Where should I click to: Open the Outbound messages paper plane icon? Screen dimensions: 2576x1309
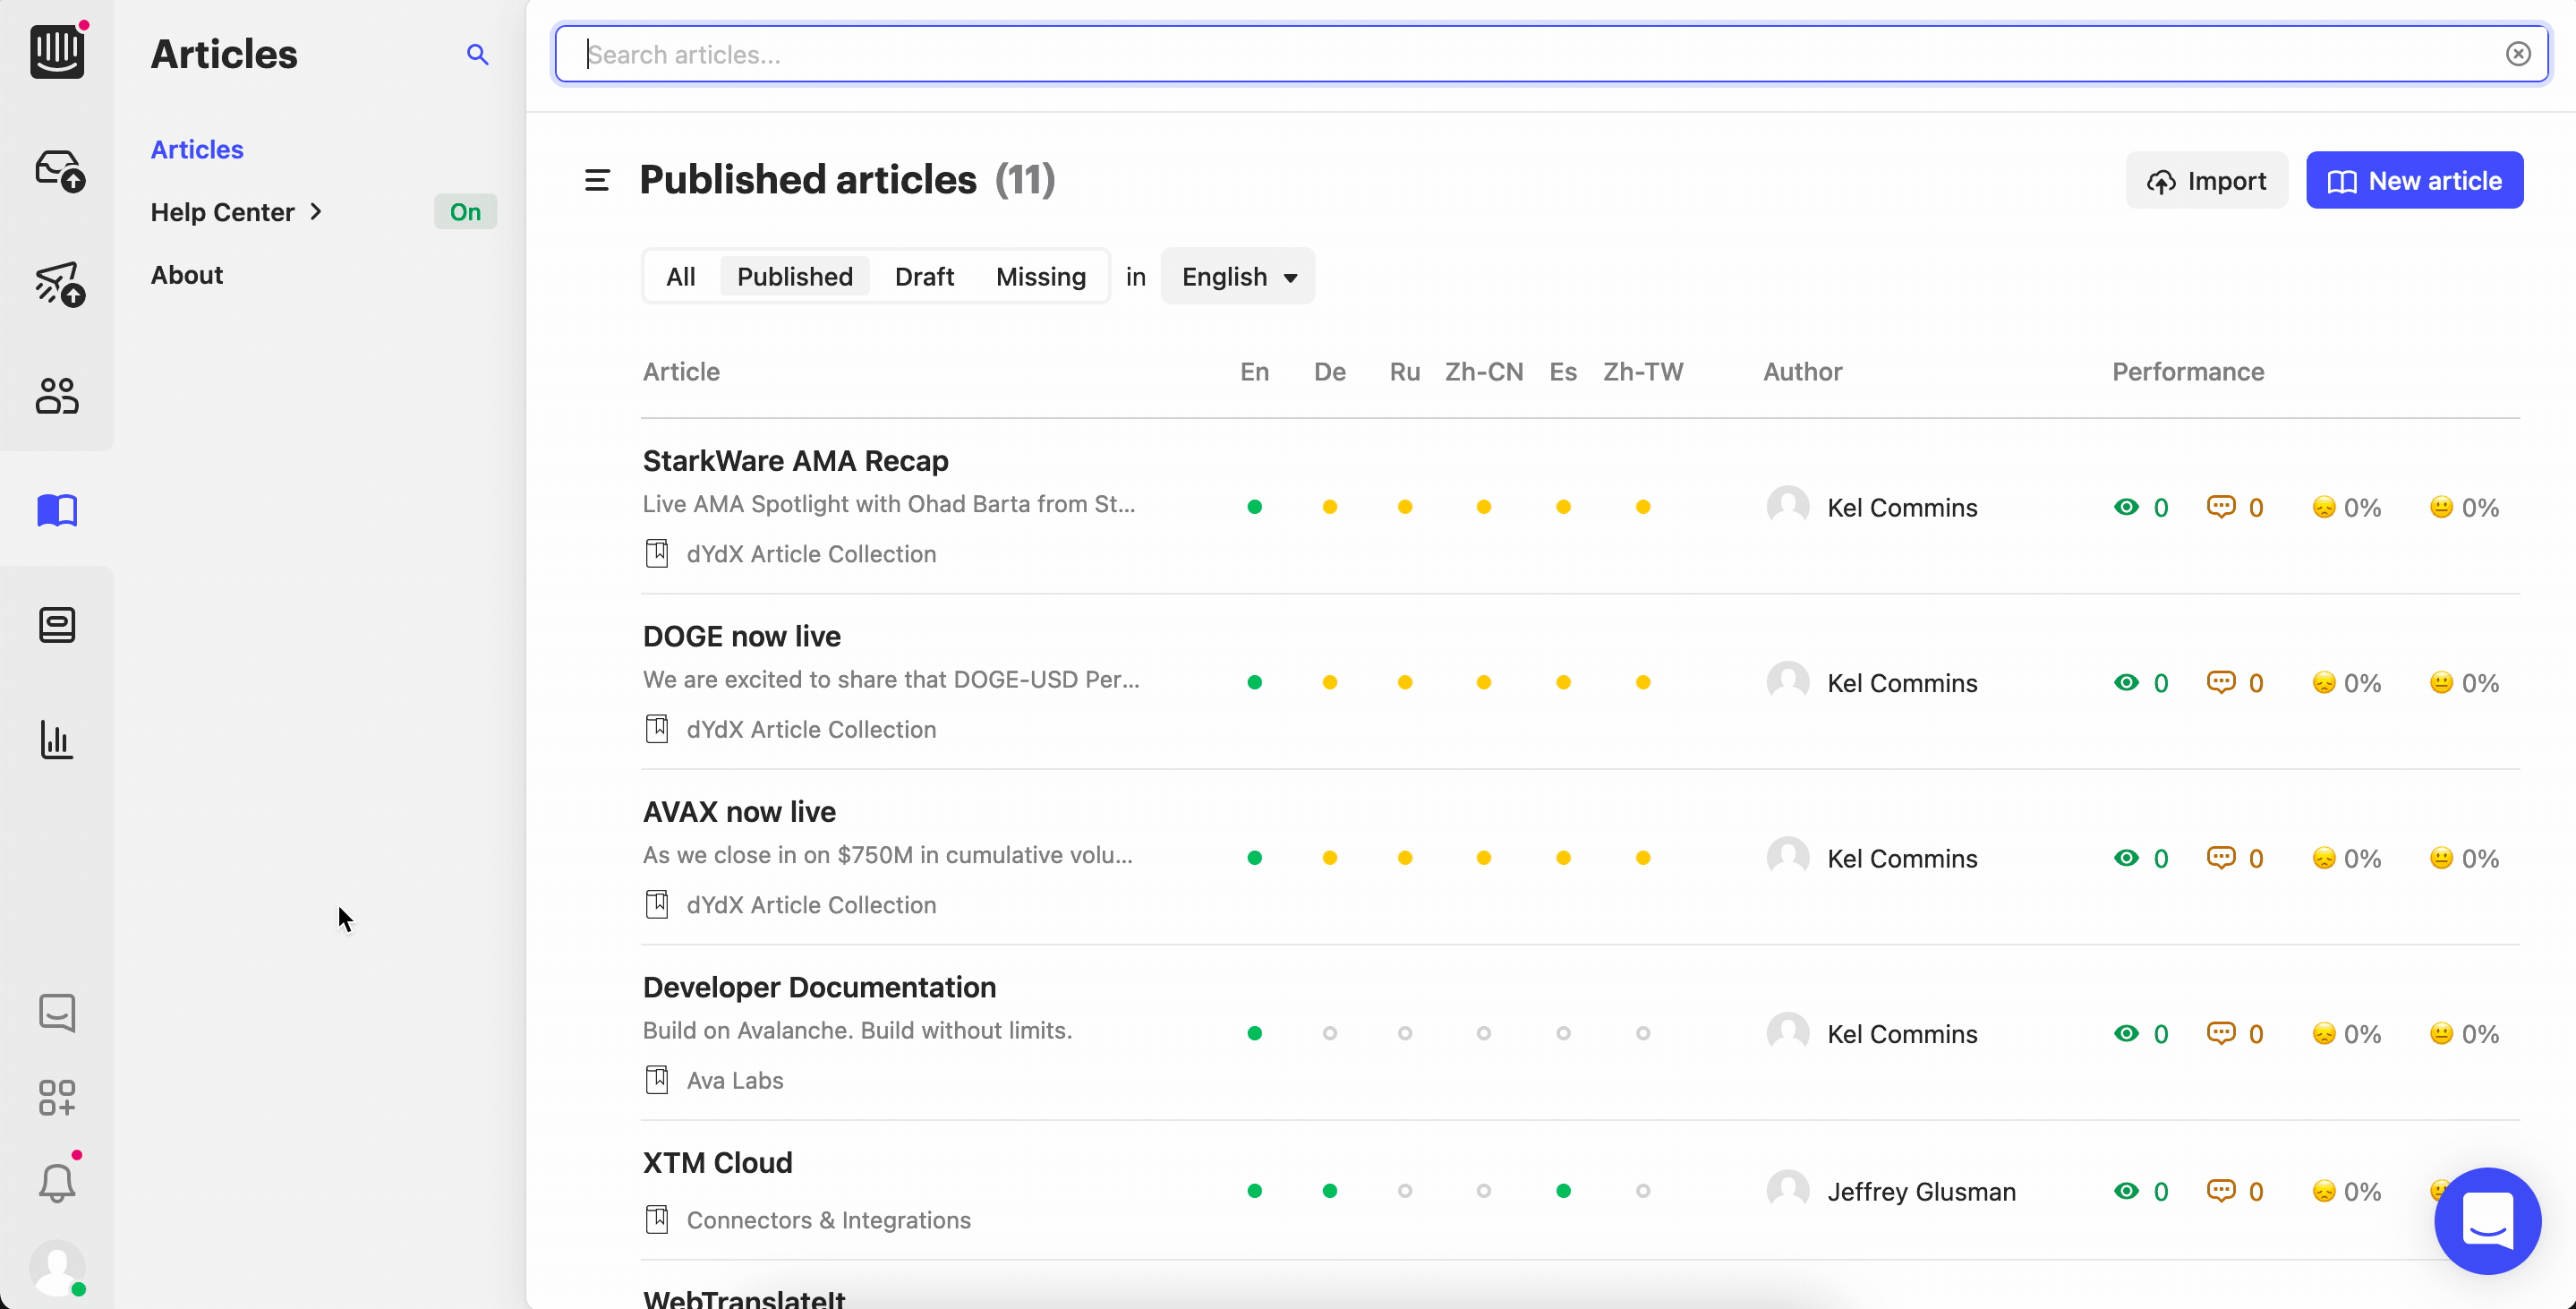point(58,284)
